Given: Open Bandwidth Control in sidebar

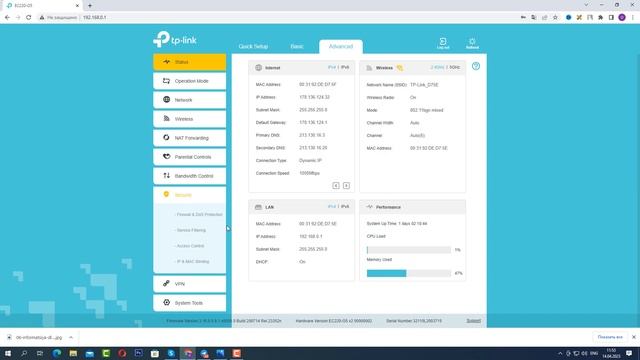Looking at the screenshot, I should click(189, 176).
